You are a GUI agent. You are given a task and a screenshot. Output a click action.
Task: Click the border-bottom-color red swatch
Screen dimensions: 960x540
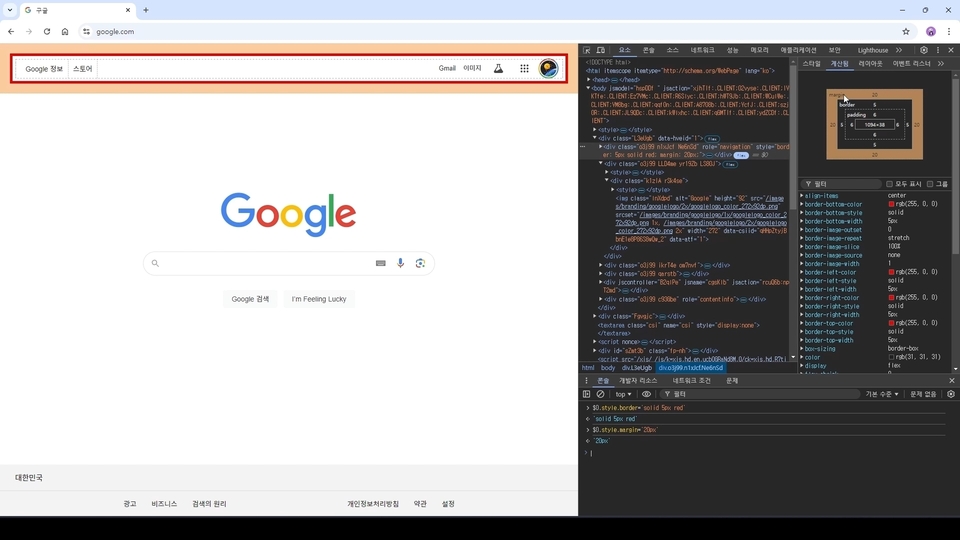(x=891, y=204)
